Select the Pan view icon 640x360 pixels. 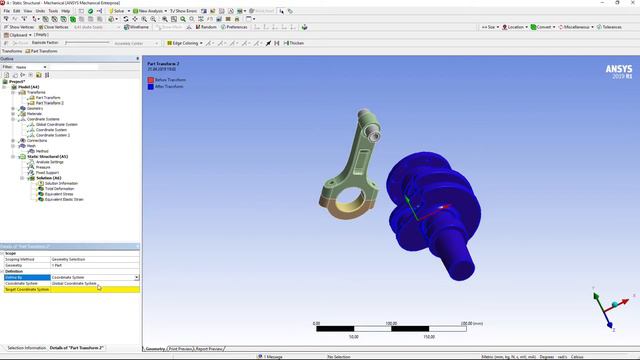coord(135,19)
